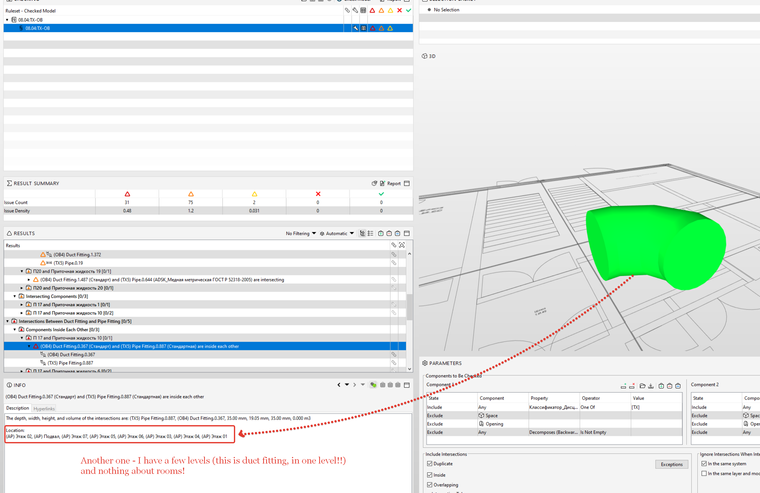Screen dimensions: 760x493
Task: Collapse Intersections Between Duct Fitting and Pipe Fitting
Action: [7, 321]
